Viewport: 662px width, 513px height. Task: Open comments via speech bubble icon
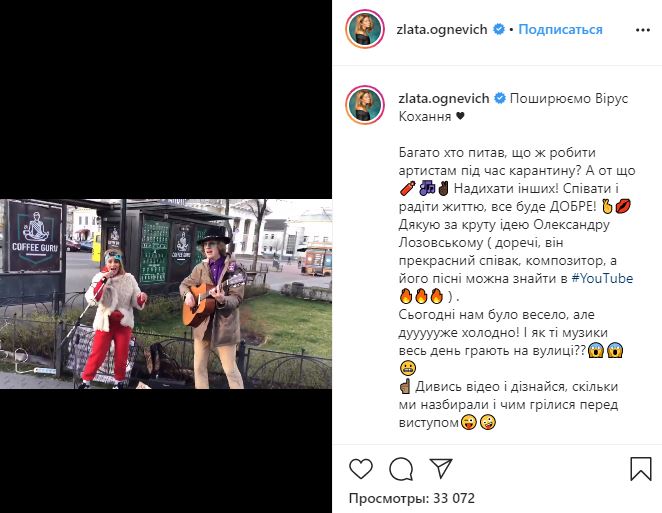(401, 469)
